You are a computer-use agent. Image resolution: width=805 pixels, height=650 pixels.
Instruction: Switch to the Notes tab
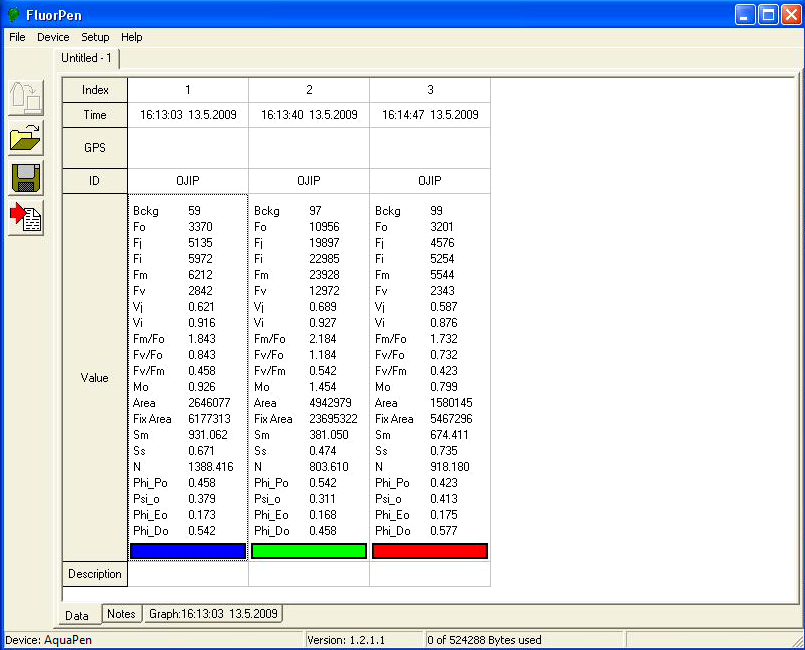pyautogui.click(x=121, y=614)
